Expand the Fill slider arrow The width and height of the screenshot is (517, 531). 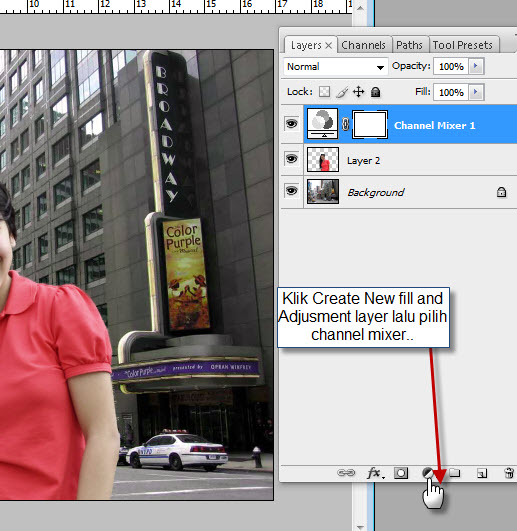coord(476,92)
